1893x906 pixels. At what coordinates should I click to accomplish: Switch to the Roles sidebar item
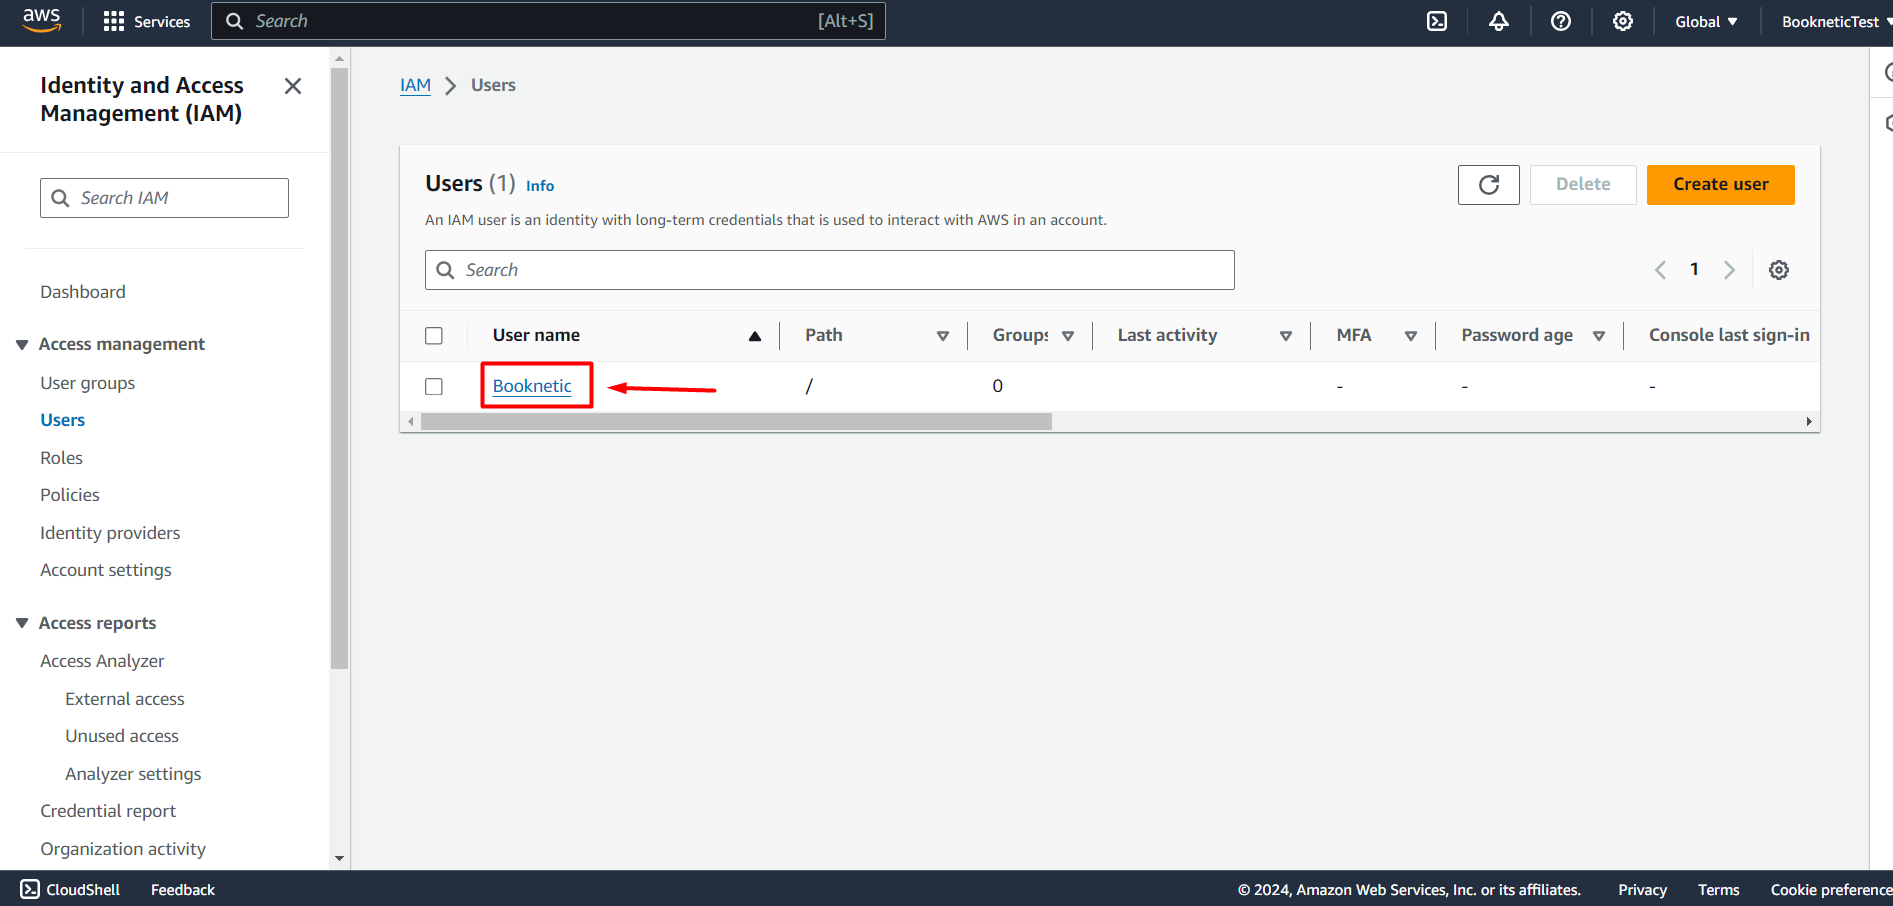pos(61,457)
